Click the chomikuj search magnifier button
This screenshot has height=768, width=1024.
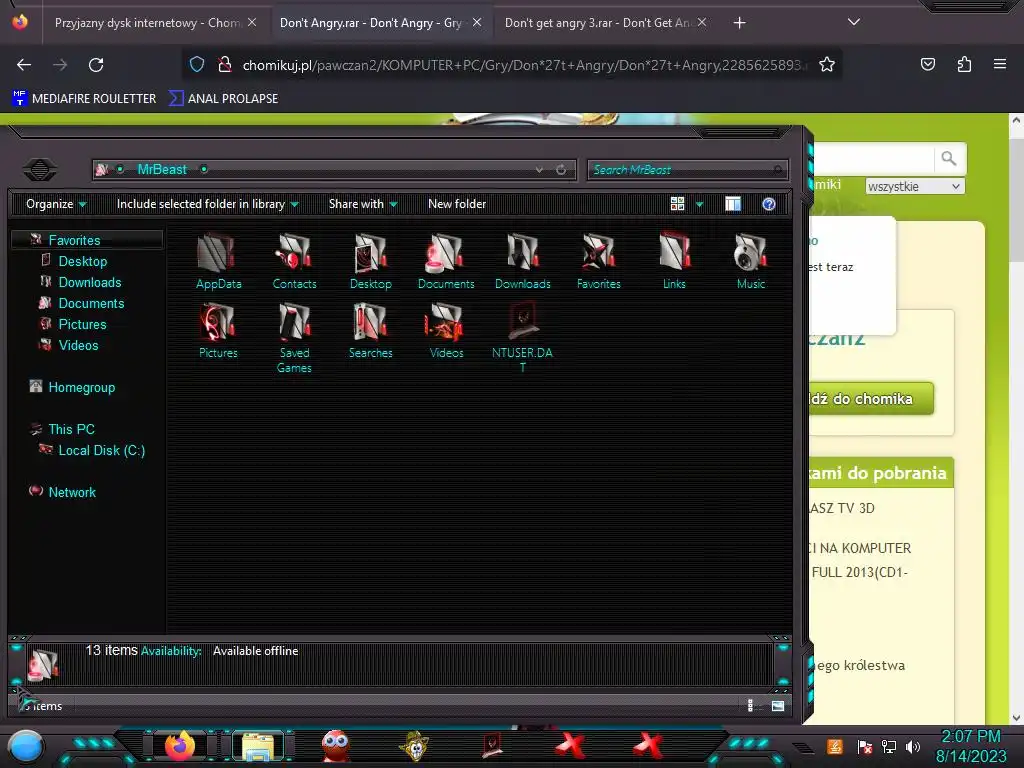(948, 158)
